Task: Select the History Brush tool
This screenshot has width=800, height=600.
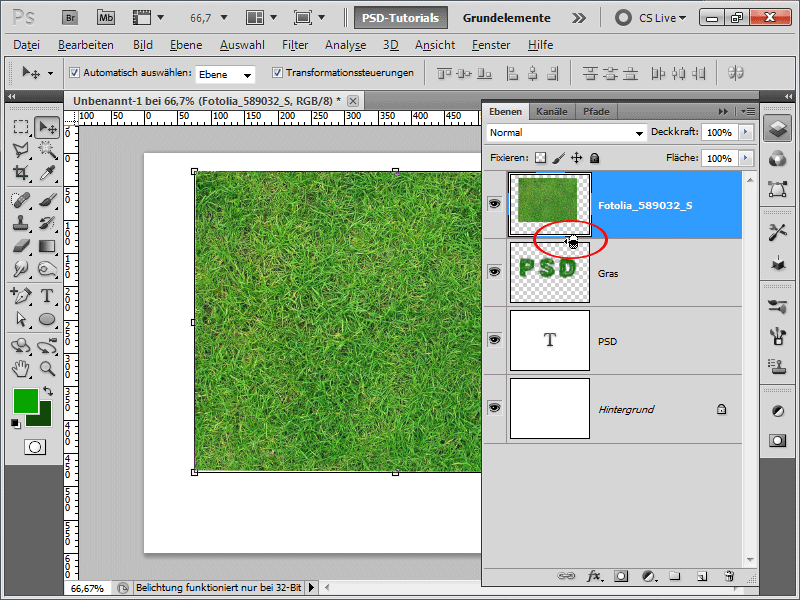Action: pos(47,222)
